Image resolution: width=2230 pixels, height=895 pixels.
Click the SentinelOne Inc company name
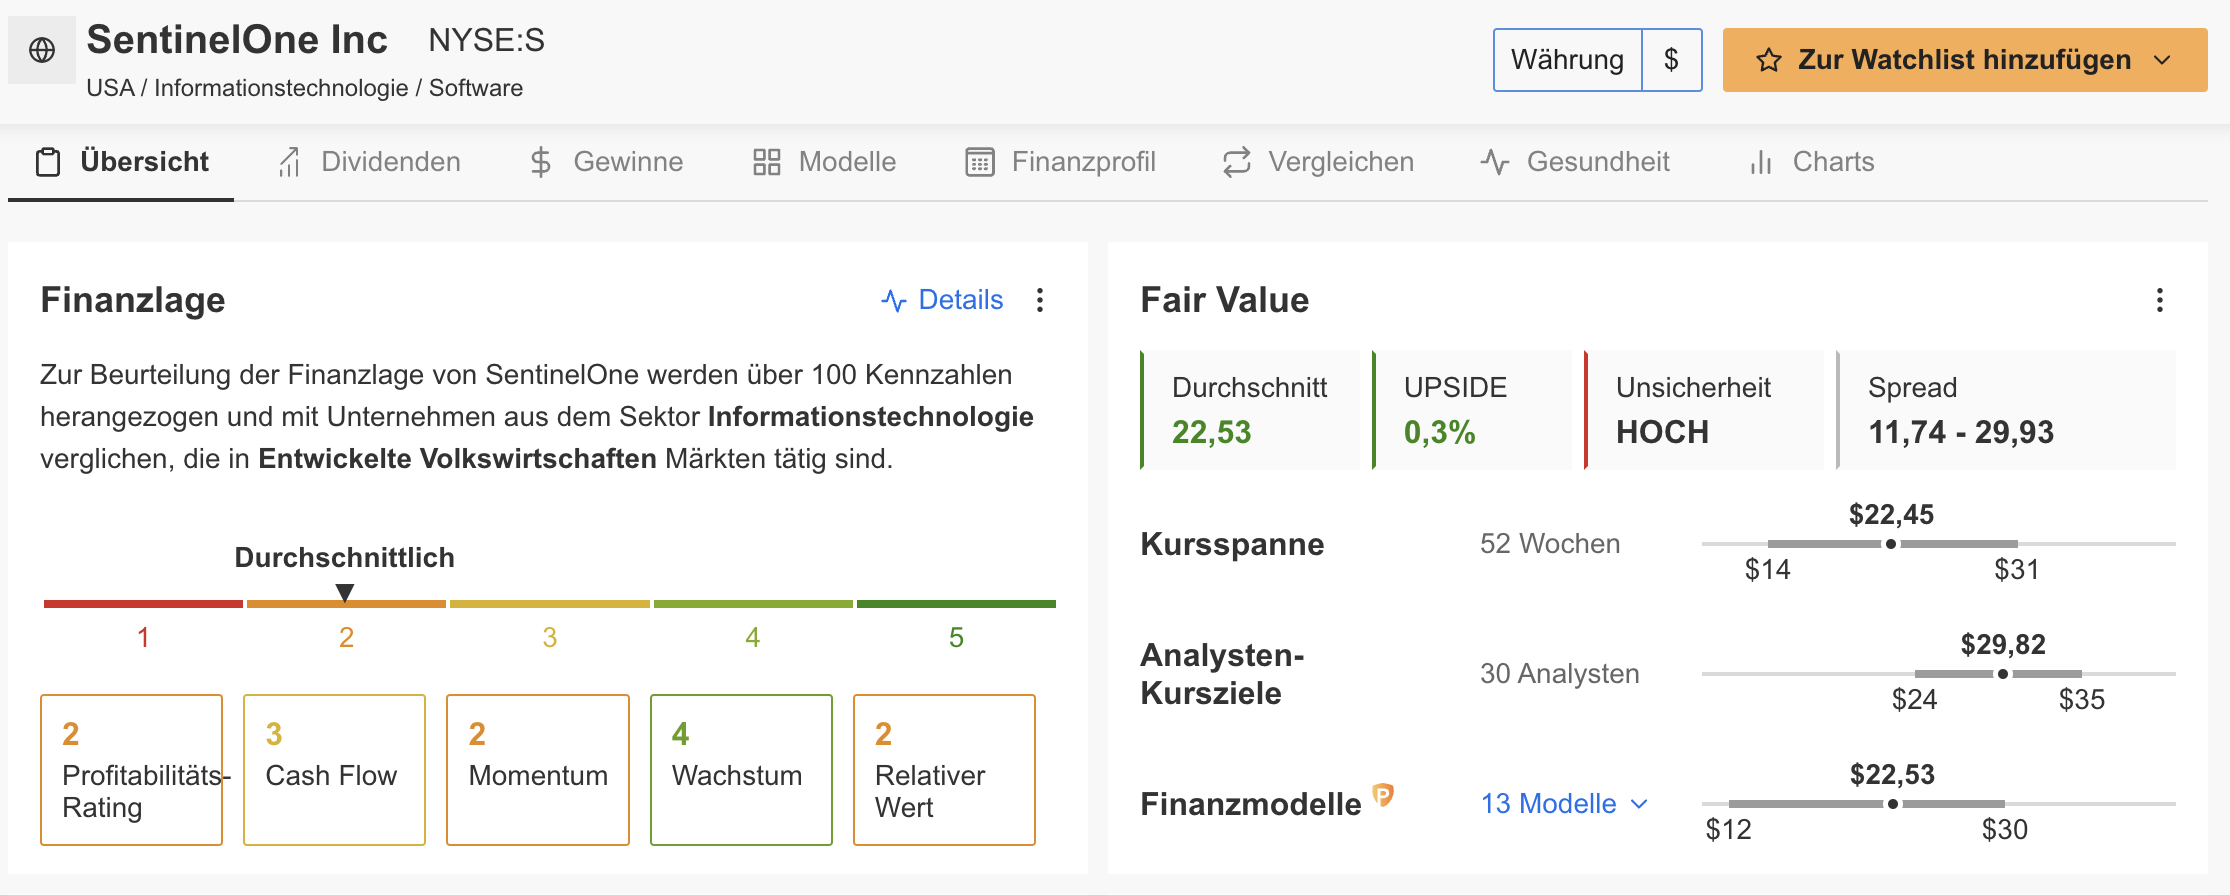tap(237, 40)
